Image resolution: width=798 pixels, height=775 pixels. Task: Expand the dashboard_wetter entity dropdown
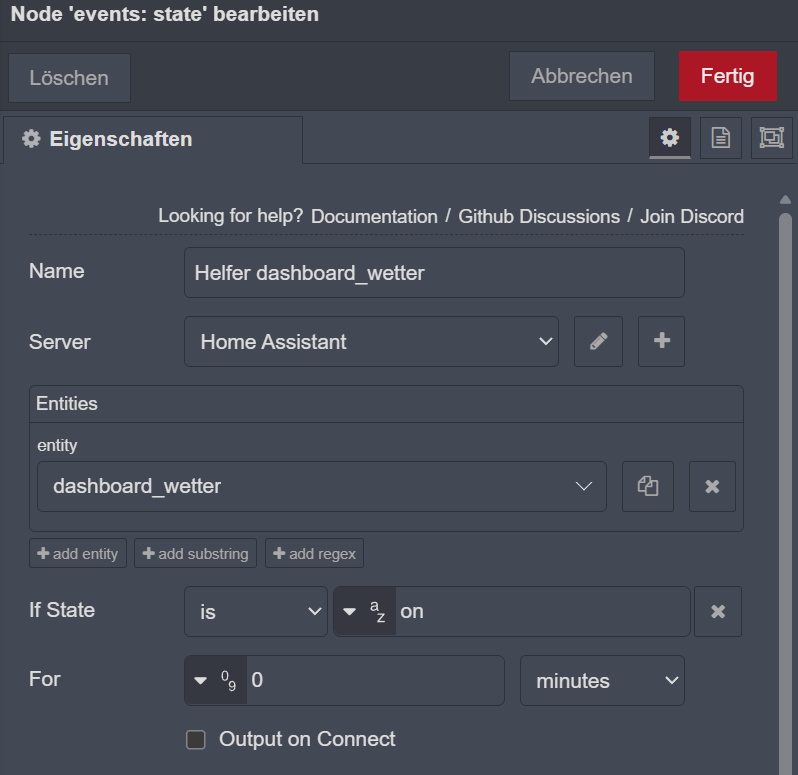click(321, 487)
